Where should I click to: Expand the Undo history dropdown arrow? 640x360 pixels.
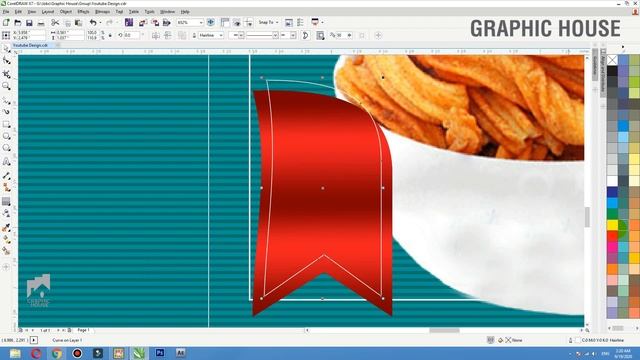100,23
